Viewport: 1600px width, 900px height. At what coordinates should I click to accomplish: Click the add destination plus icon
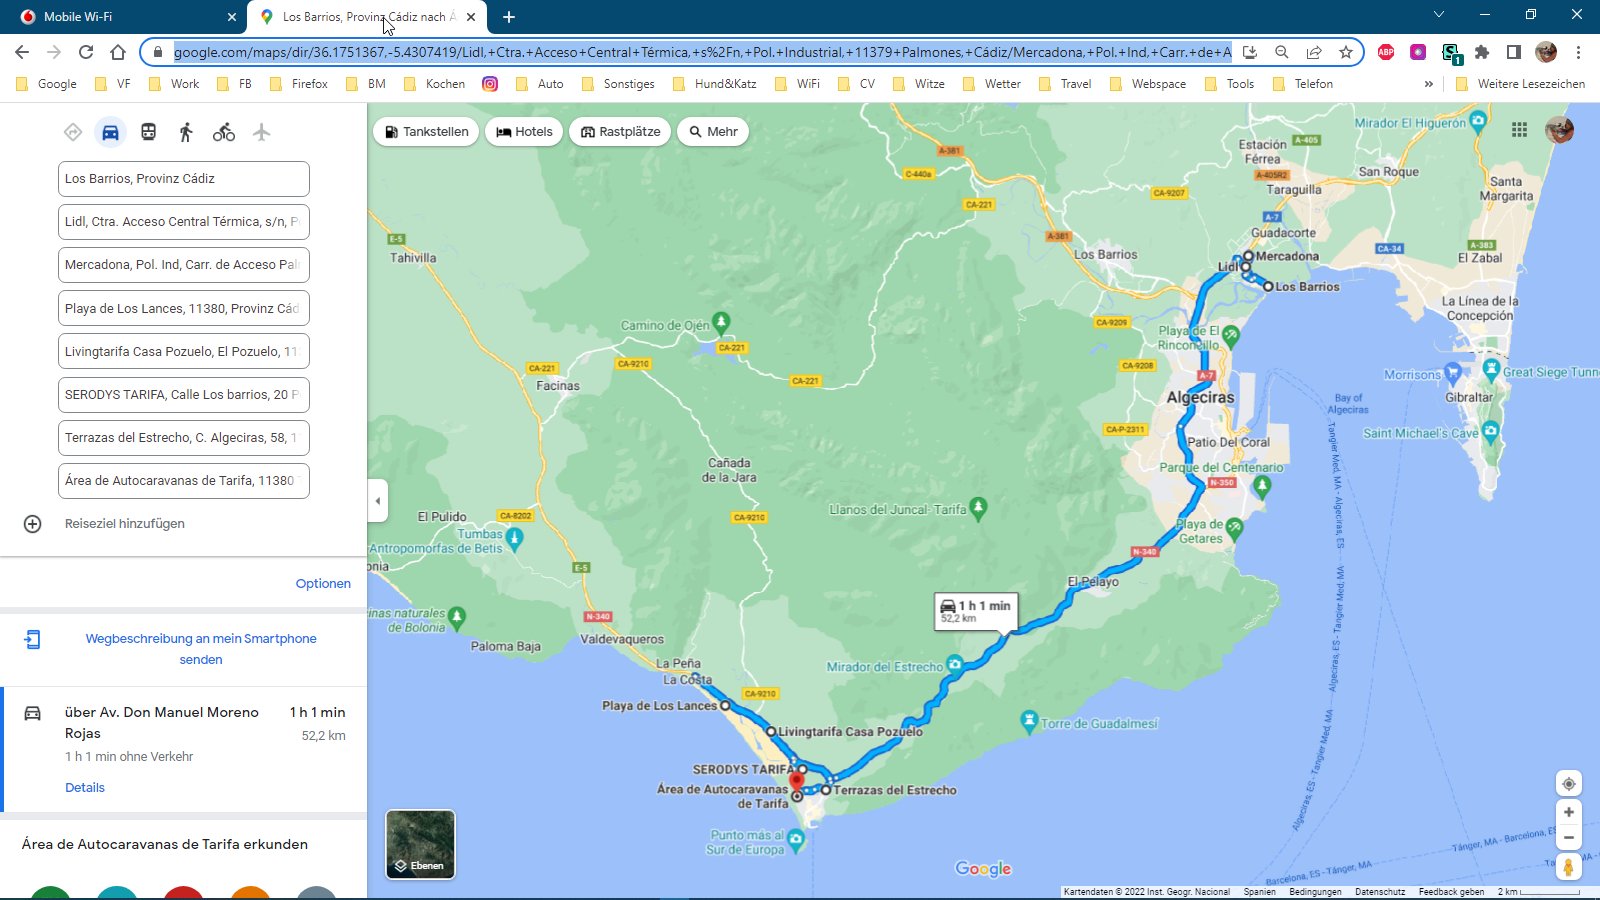[x=33, y=524]
